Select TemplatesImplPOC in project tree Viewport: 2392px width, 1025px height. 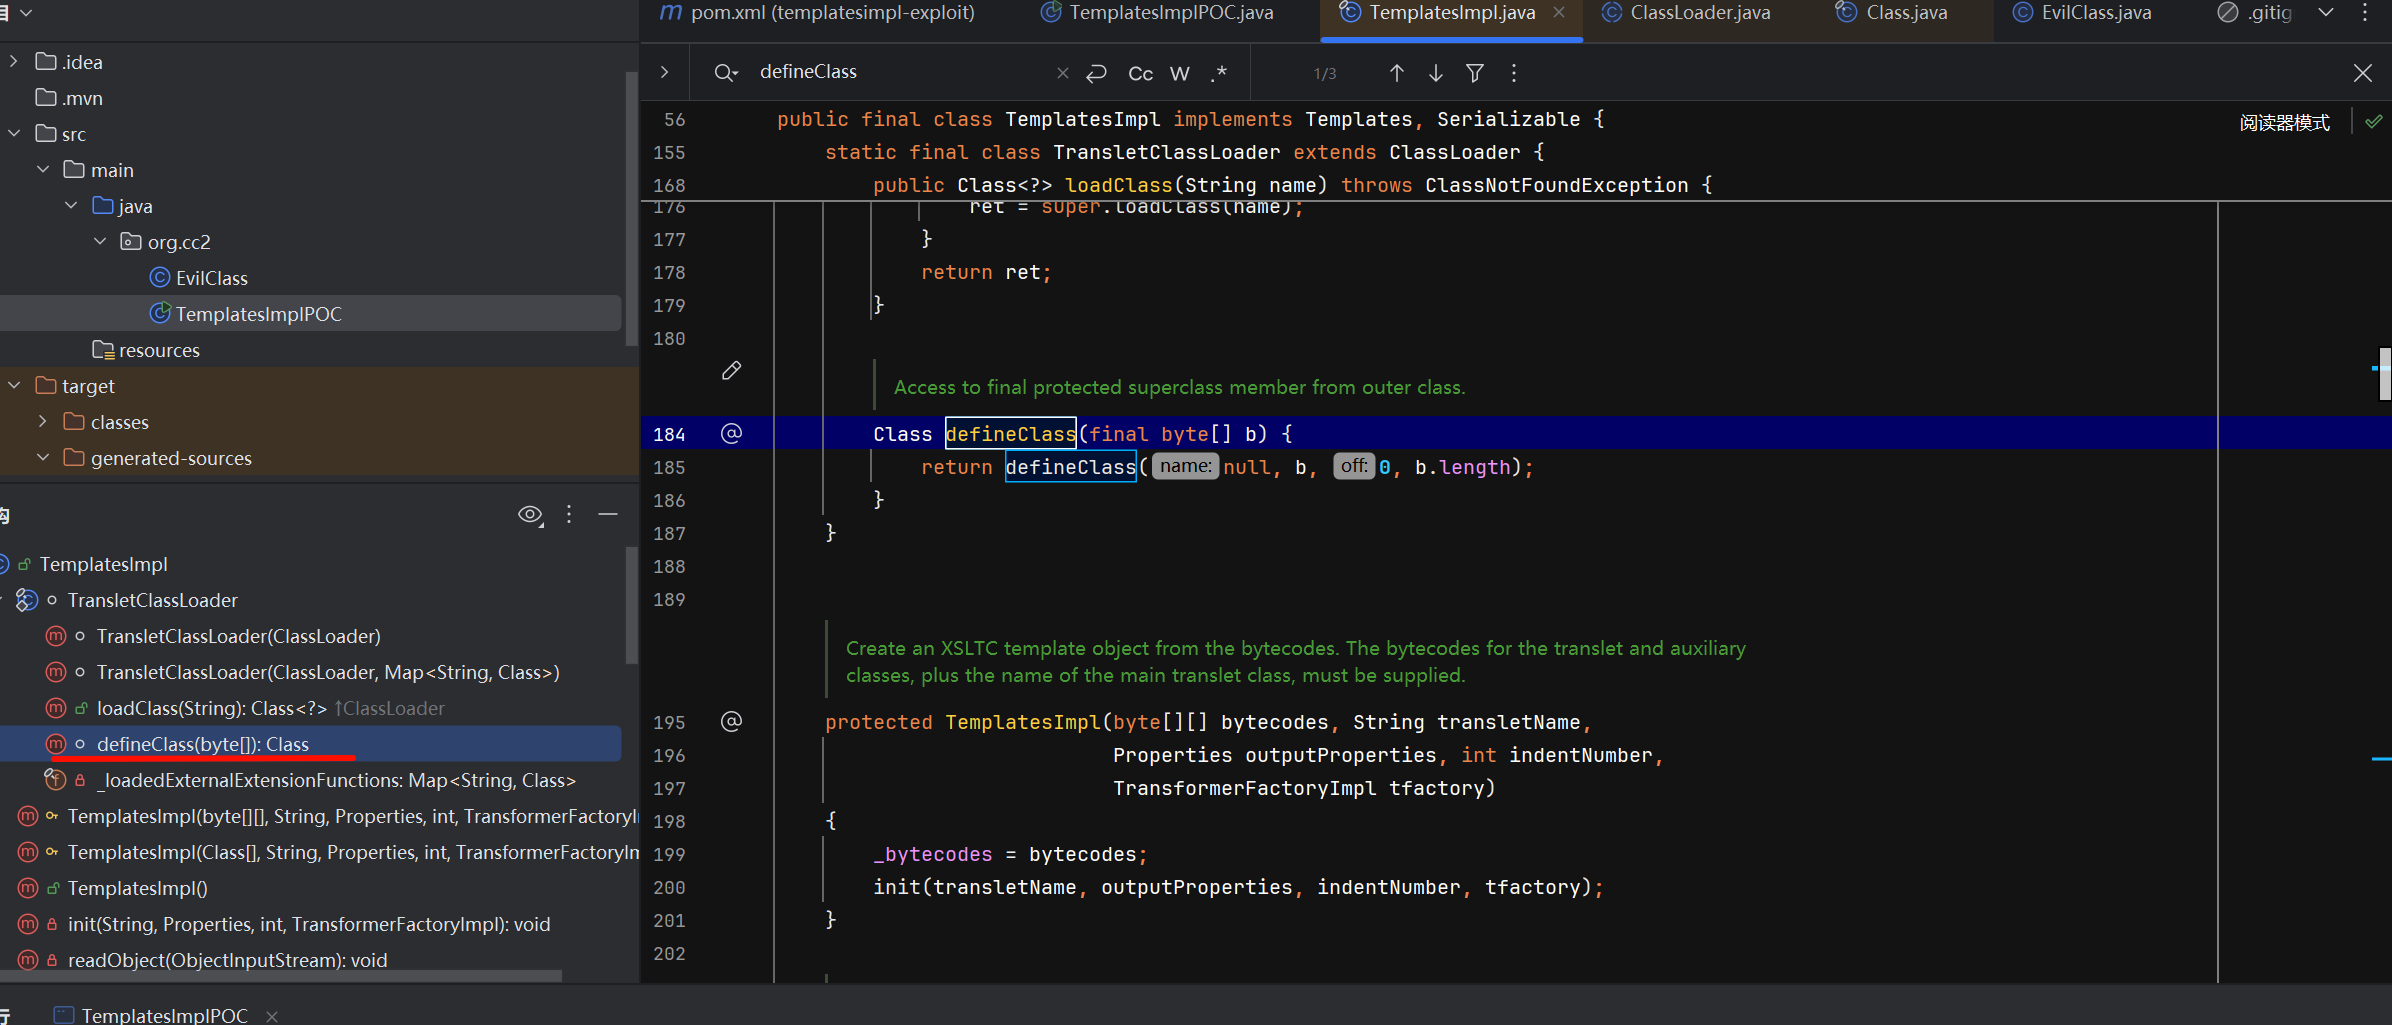click(245, 314)
